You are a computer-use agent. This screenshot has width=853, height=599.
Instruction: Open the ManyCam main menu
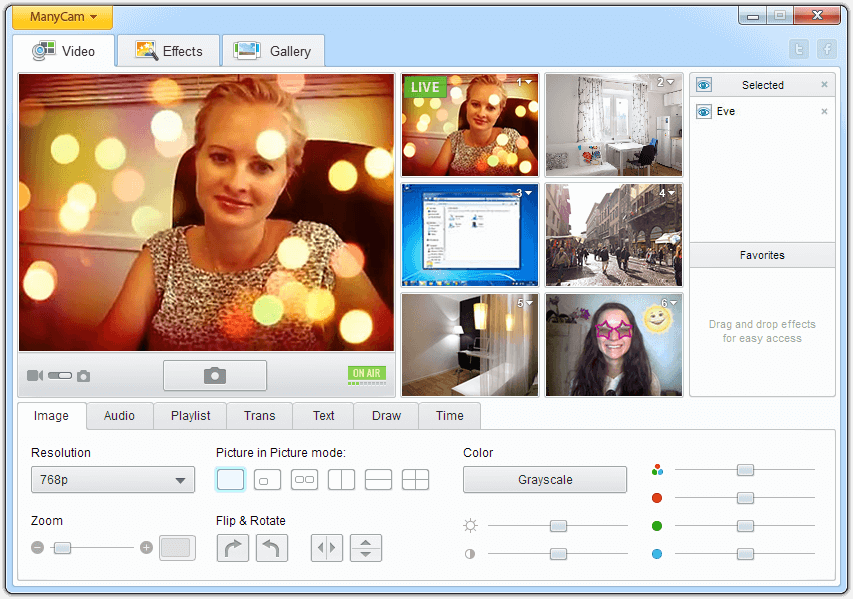point(60,16)
